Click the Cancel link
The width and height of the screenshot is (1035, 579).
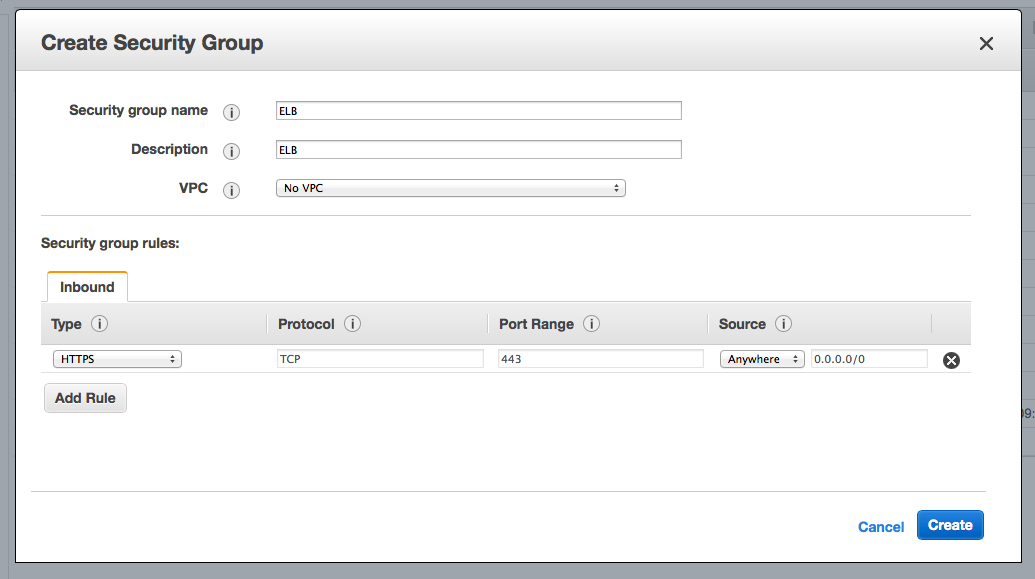[881, 527]
